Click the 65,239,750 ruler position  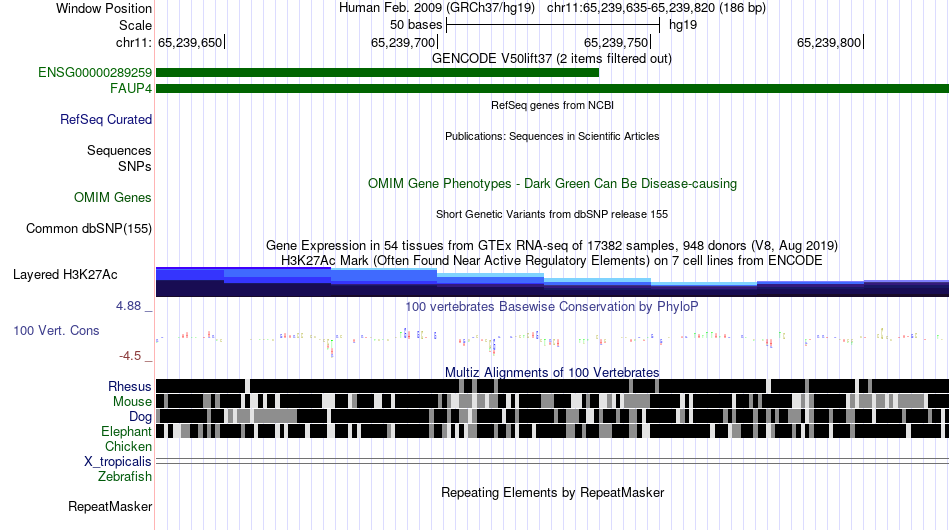click(x=616, y=42)
